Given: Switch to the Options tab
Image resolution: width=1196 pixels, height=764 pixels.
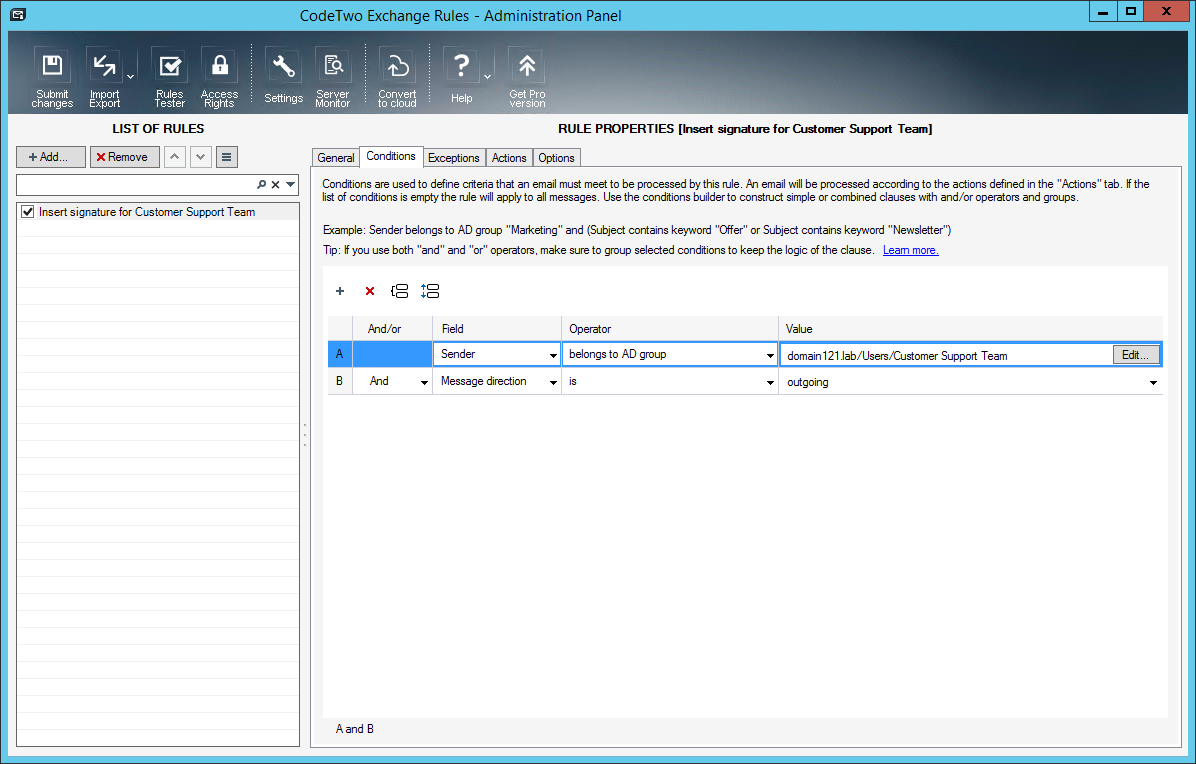Looking at the screenshot, I should click(556, 158).
